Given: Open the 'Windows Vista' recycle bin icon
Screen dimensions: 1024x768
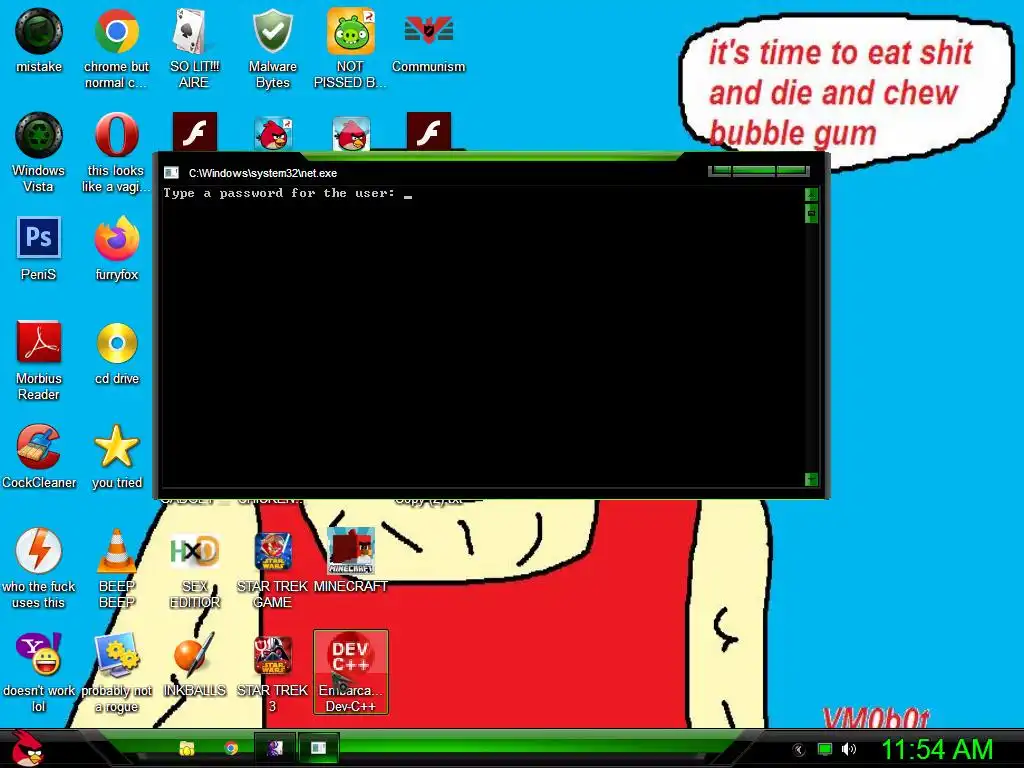Looking at the screenshot, I should click(x=39, y=152).
